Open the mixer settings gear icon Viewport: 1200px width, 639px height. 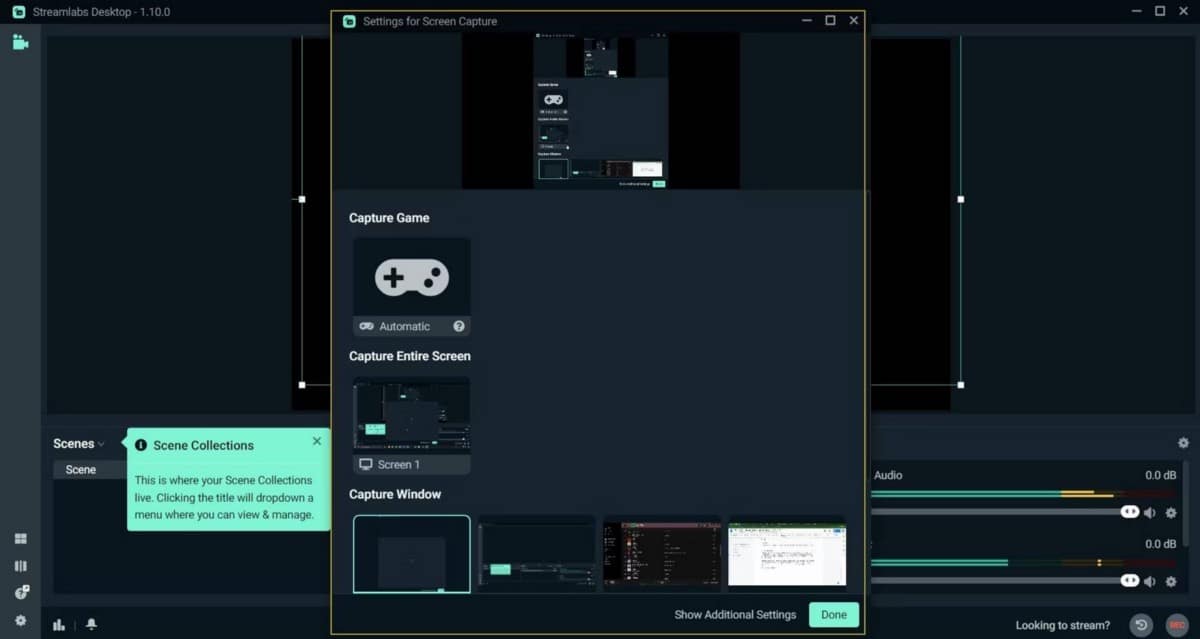point(1183,443)
